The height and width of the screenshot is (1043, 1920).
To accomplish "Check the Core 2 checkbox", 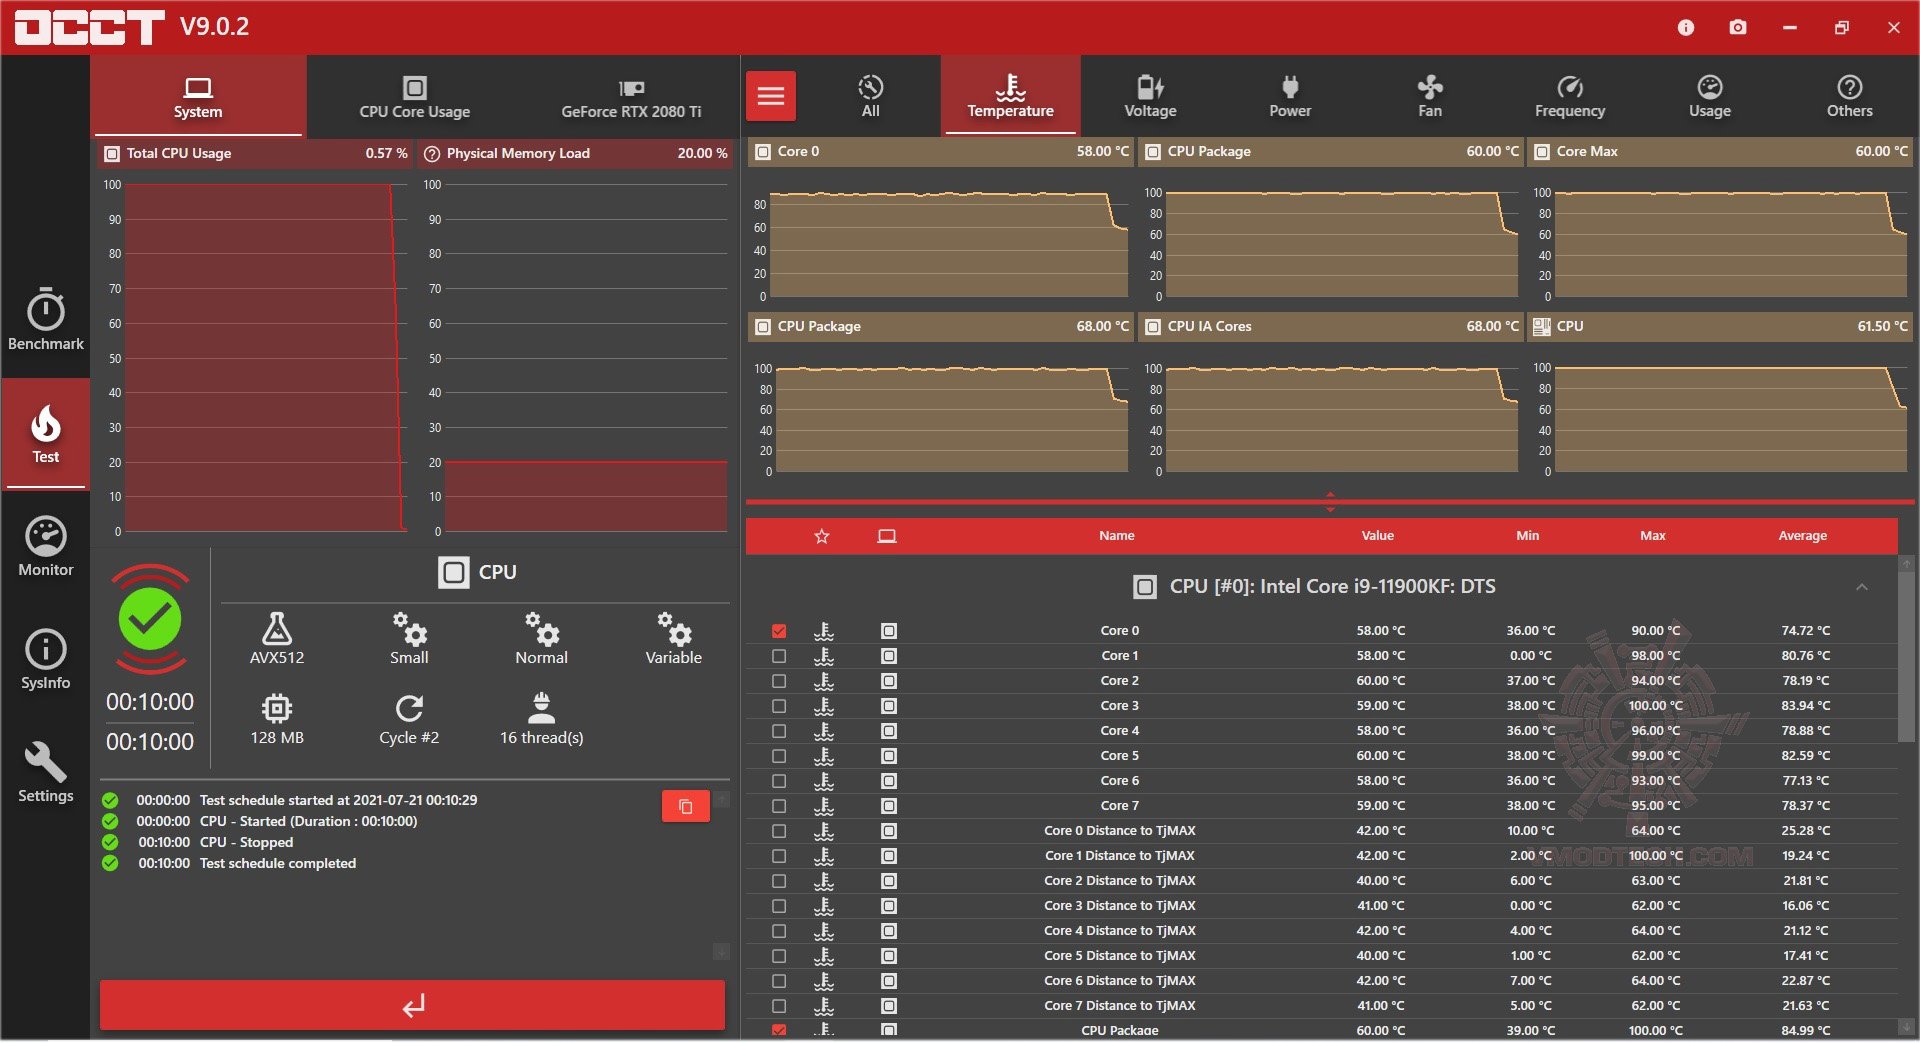I will (779, 681).
